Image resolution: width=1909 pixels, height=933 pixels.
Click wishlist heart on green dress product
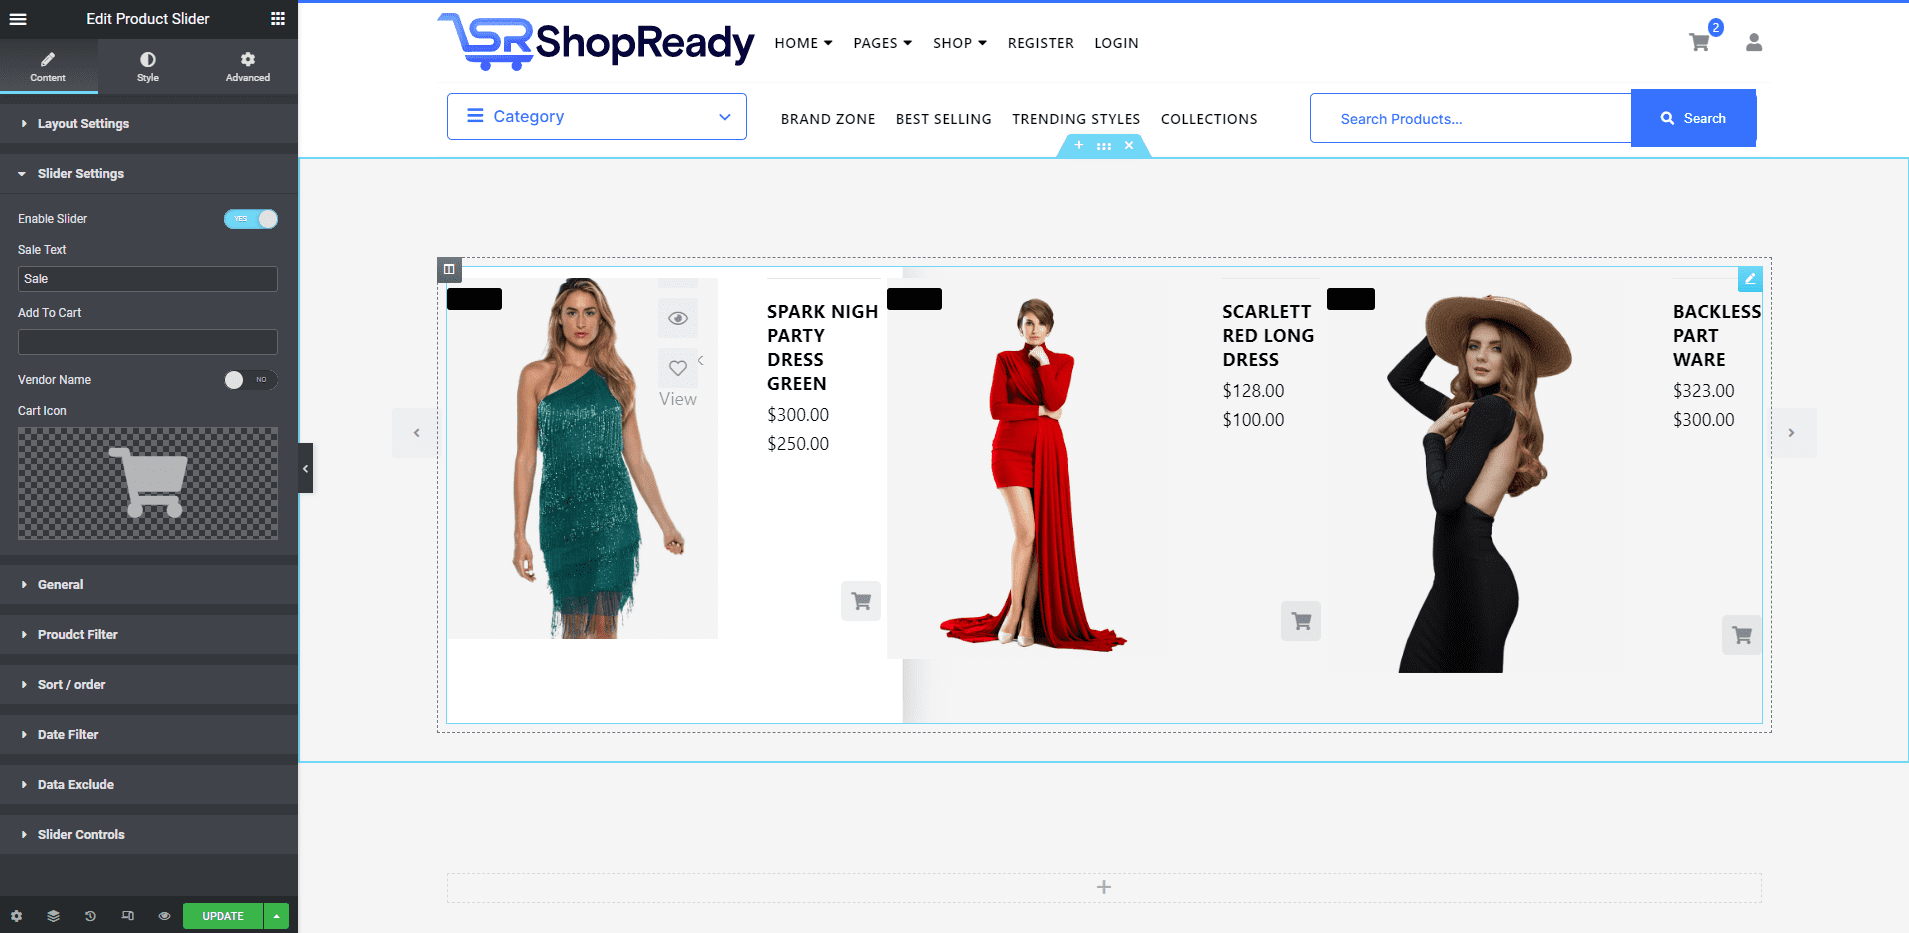click(x=678, y=368)
